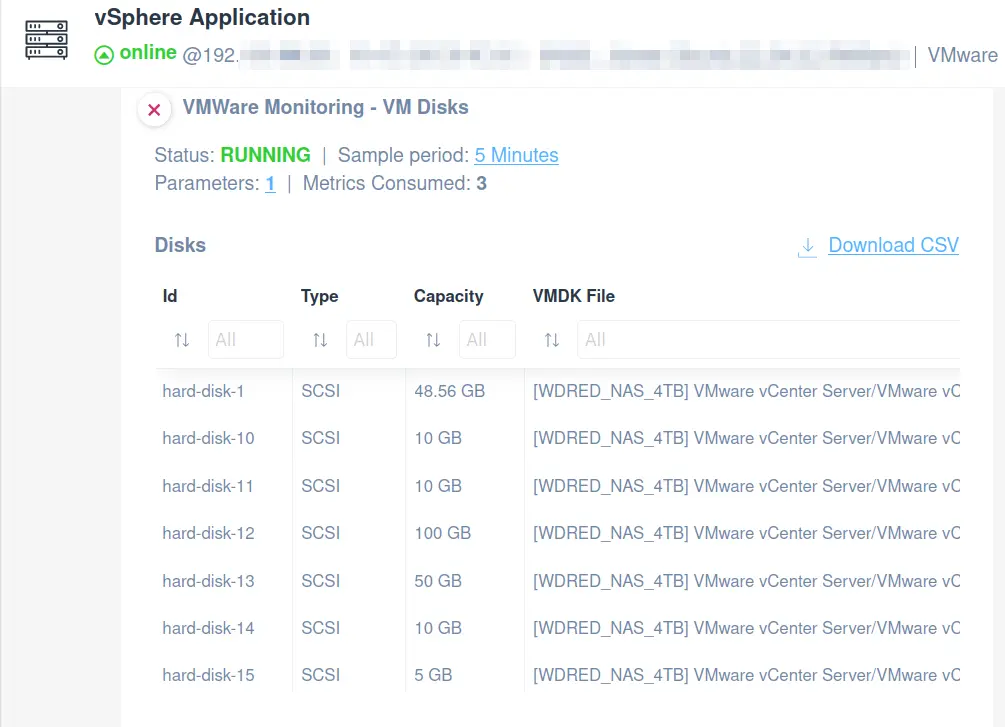
Task: Click the VMware label at top right
Action: pyautogui.click(x=962, y=56)
